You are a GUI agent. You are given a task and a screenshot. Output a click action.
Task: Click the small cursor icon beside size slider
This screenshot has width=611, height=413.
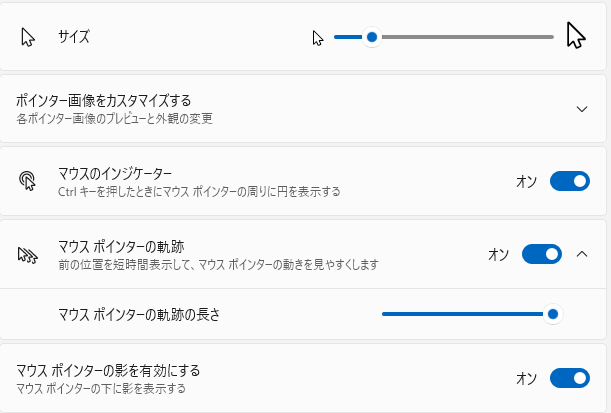tap(318, 38)
